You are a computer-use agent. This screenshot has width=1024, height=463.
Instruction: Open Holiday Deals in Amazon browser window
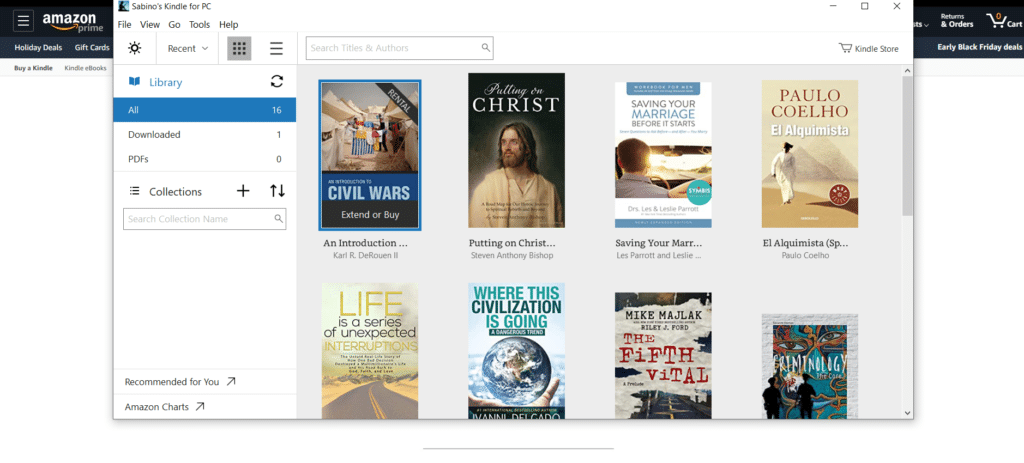[39, 48]
